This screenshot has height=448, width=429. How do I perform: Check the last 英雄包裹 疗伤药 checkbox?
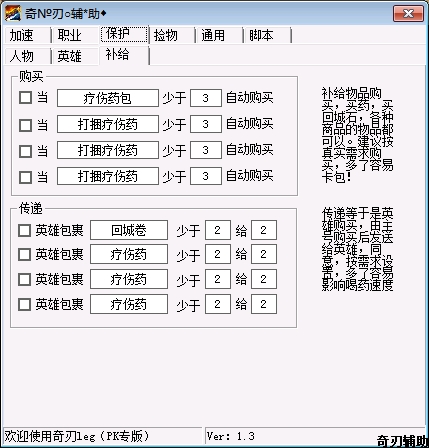click(24, 304)
